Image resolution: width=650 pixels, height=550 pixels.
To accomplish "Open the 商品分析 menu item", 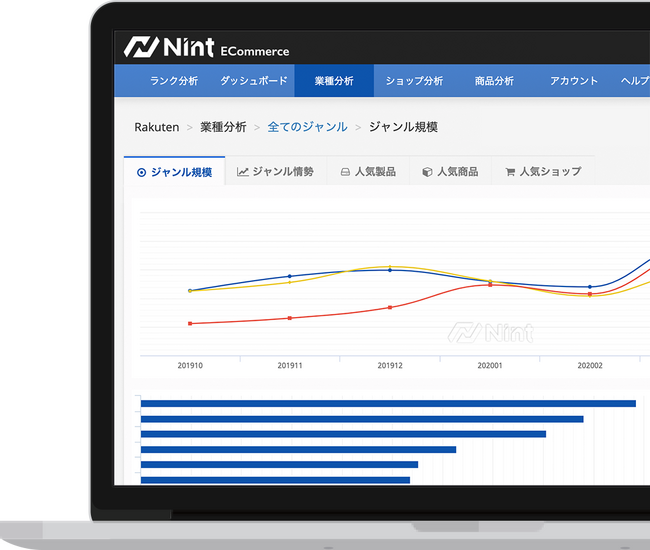I will 494,81.
